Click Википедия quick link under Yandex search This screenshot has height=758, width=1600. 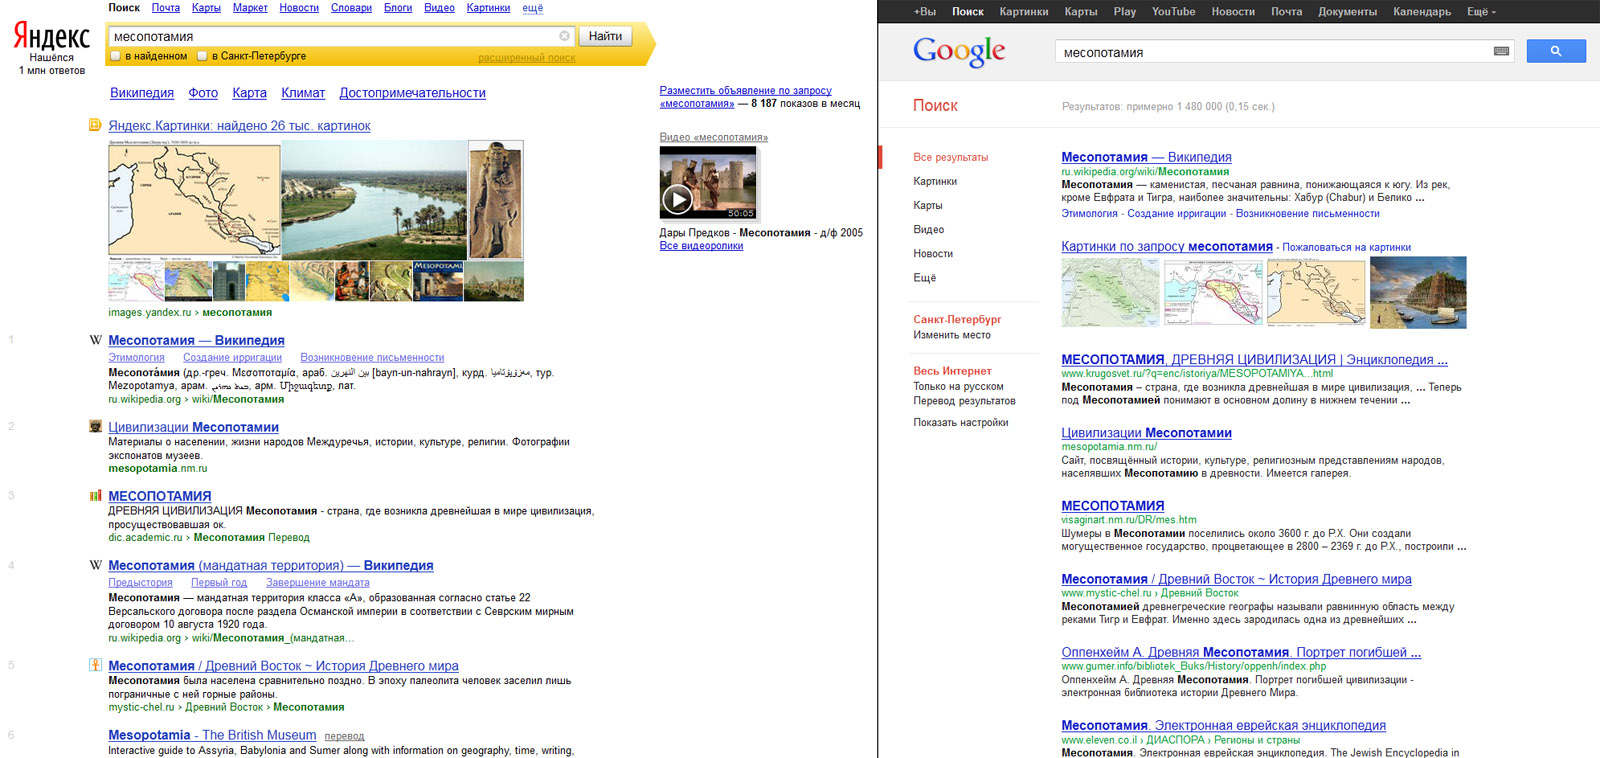(x=142, y=93)
